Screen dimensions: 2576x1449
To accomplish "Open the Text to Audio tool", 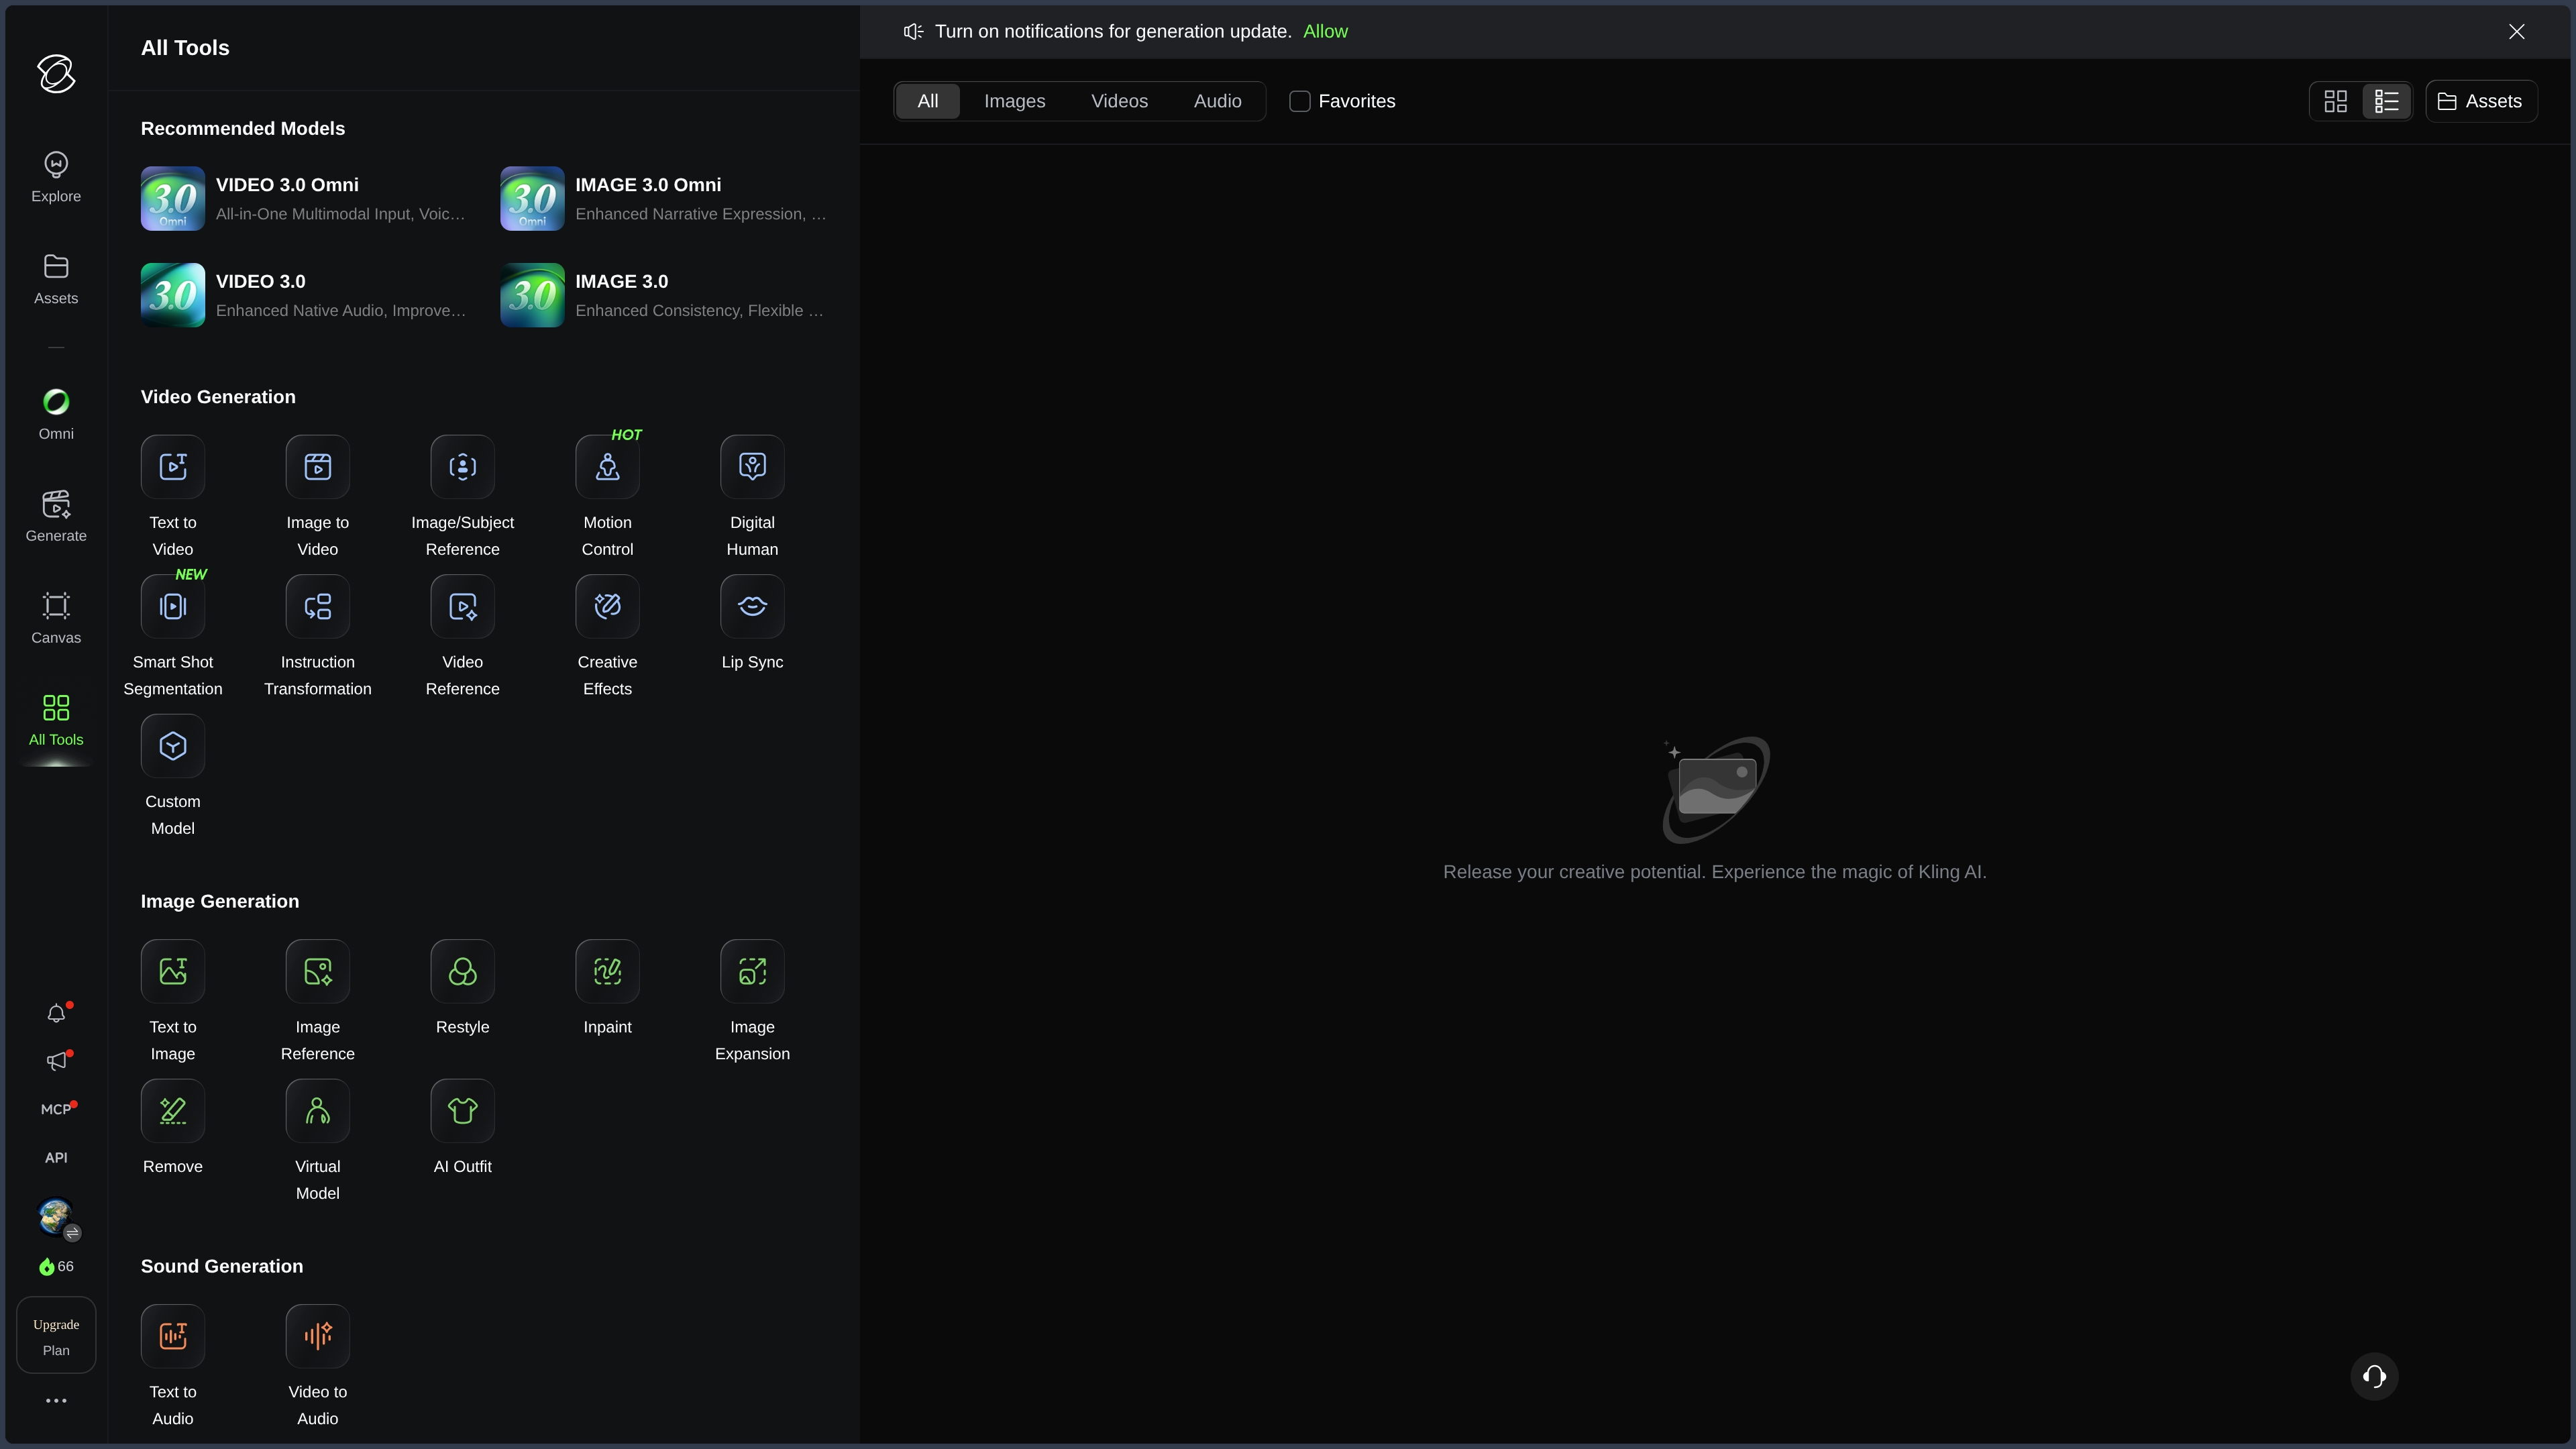I will pos(172,1366).
